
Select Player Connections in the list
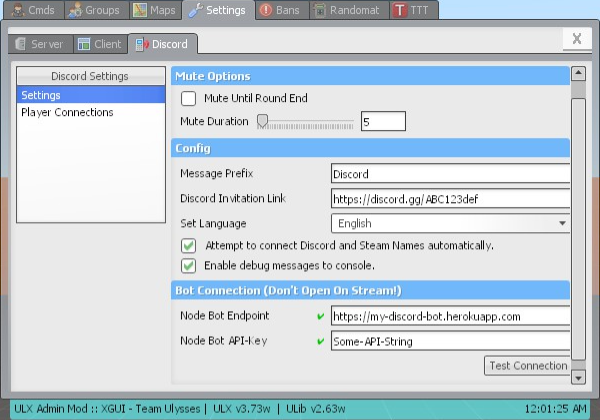[x=91, y=112]
